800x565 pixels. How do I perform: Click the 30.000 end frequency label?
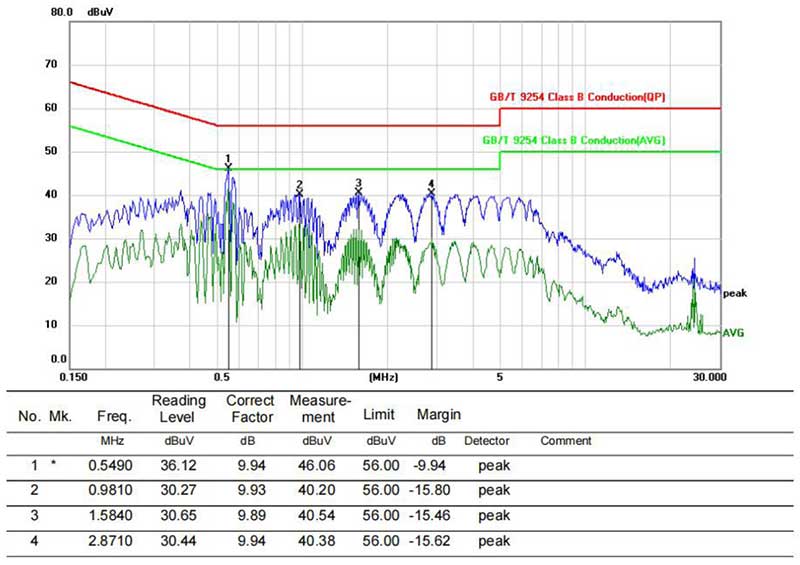click(708, 378)
